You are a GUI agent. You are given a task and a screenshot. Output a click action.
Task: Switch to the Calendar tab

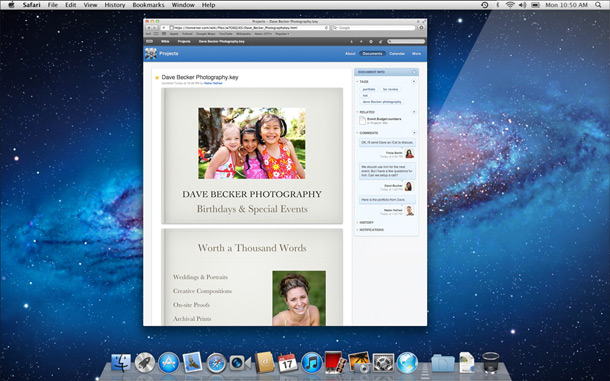pyautogui.click(x=397, y=54)
